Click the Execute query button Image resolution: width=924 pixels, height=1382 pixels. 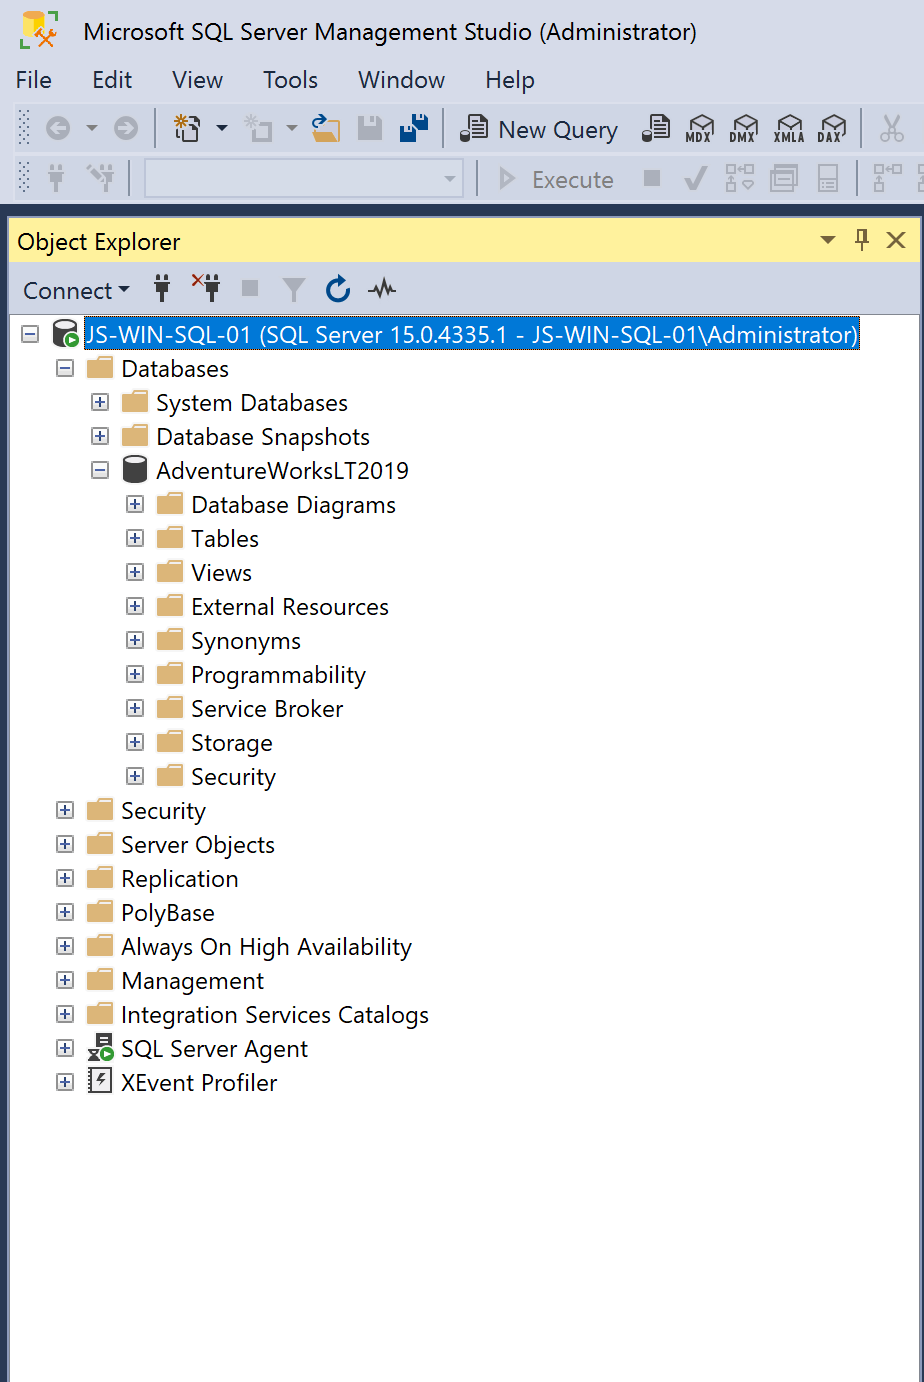coord(556,179)
